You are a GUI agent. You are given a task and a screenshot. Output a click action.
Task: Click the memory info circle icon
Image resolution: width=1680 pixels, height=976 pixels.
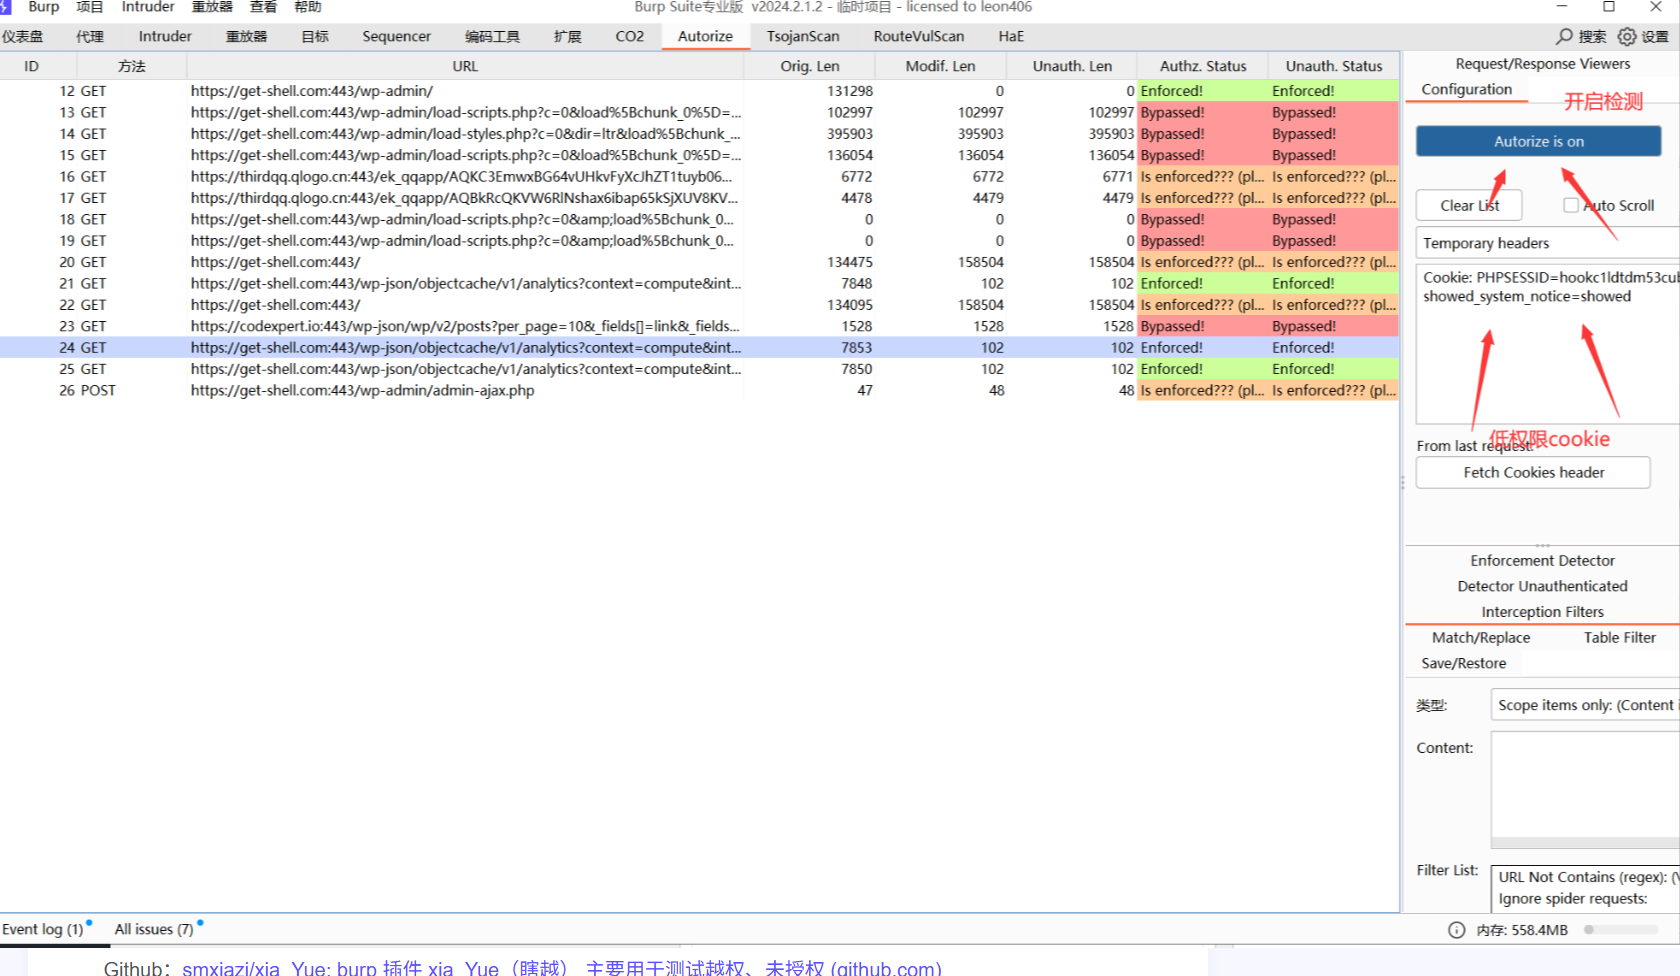point(1457,930)
